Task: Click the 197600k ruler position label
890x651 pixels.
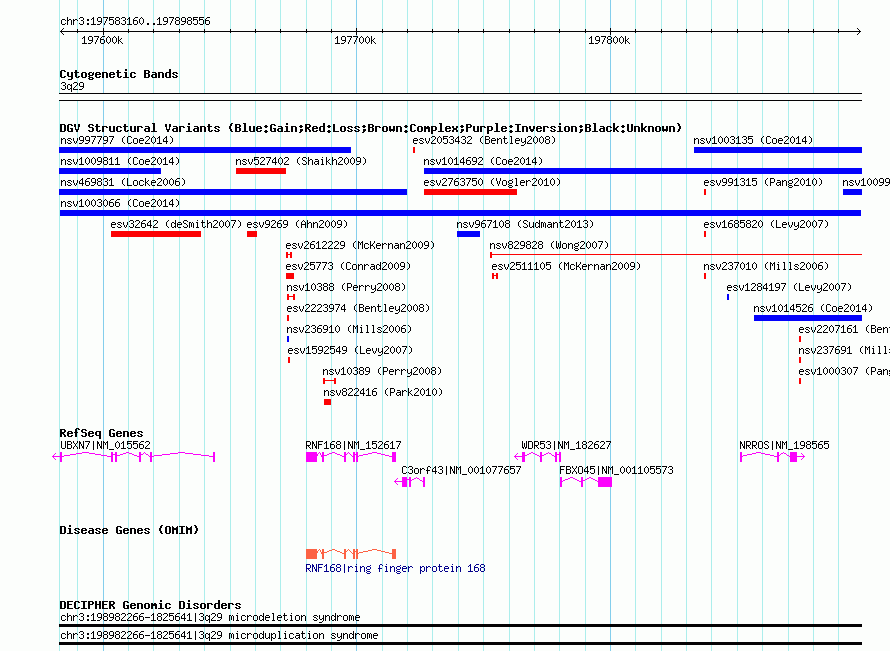Action: pos(102,40)
